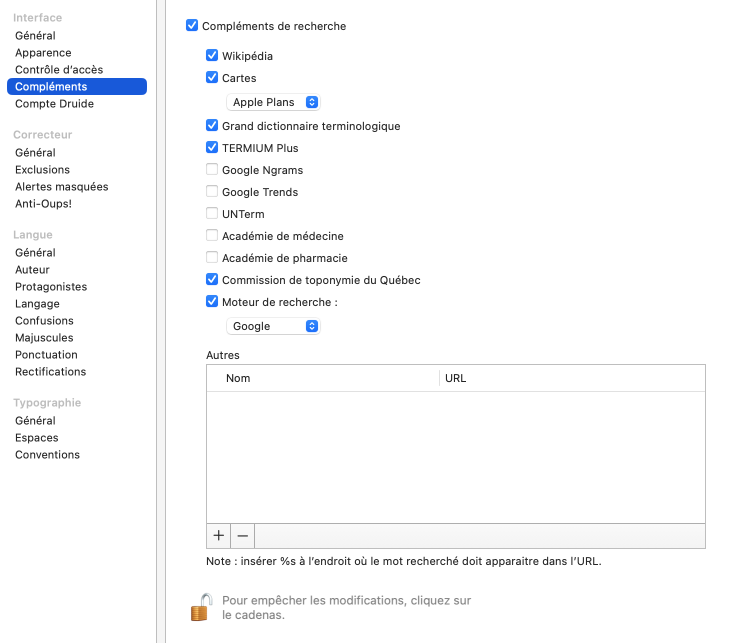The height and width of the screenshot is (643, 742).
Task: Select Apparence in the Interface section
Action: 43,53
